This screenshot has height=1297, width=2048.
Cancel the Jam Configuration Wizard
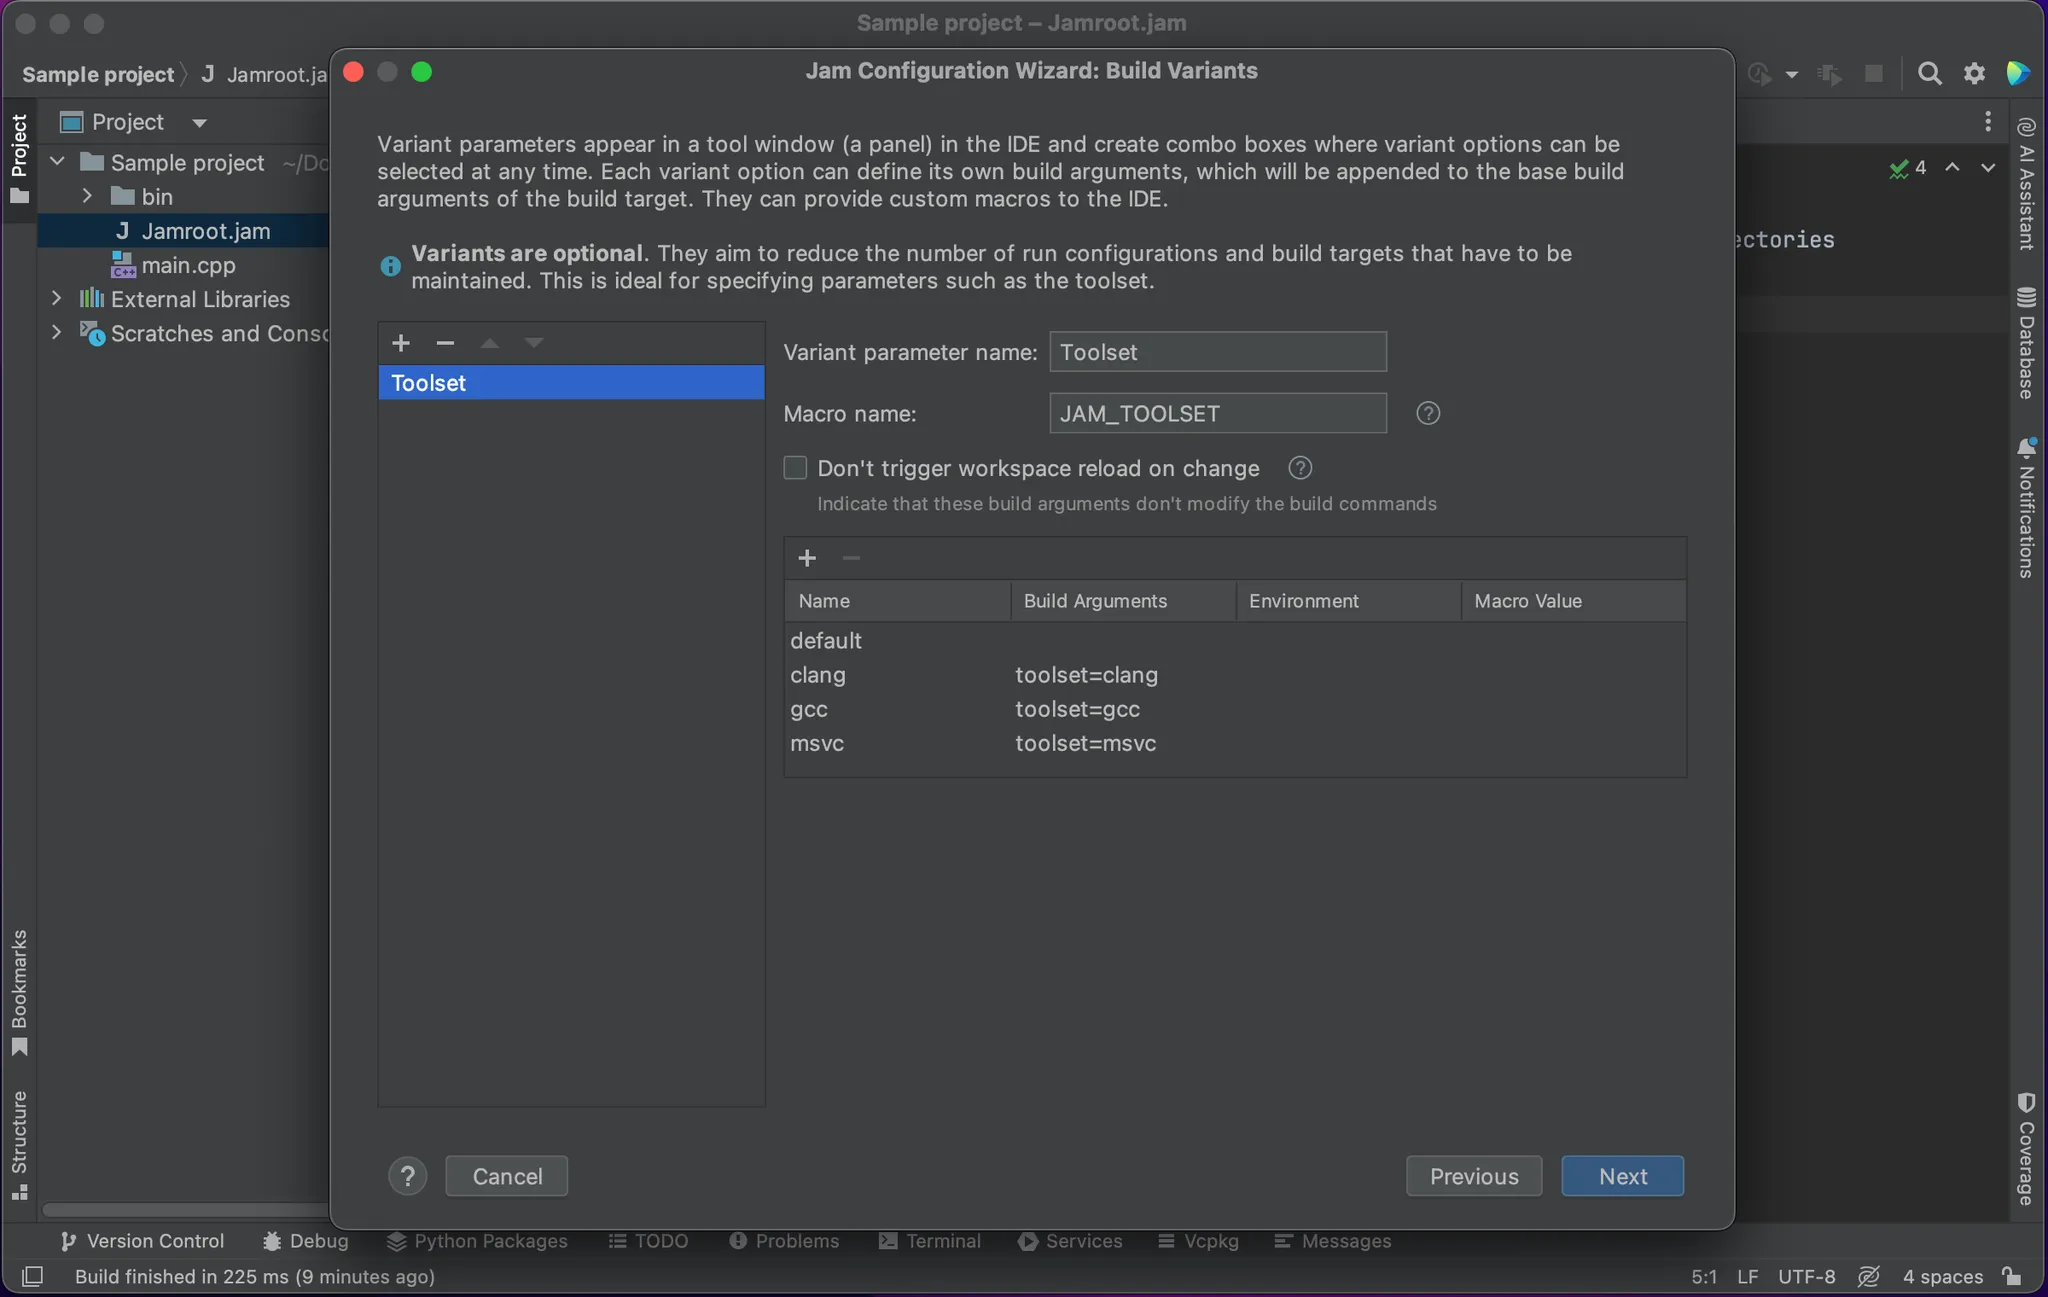pyautogui.click(x=506, y=1176)
